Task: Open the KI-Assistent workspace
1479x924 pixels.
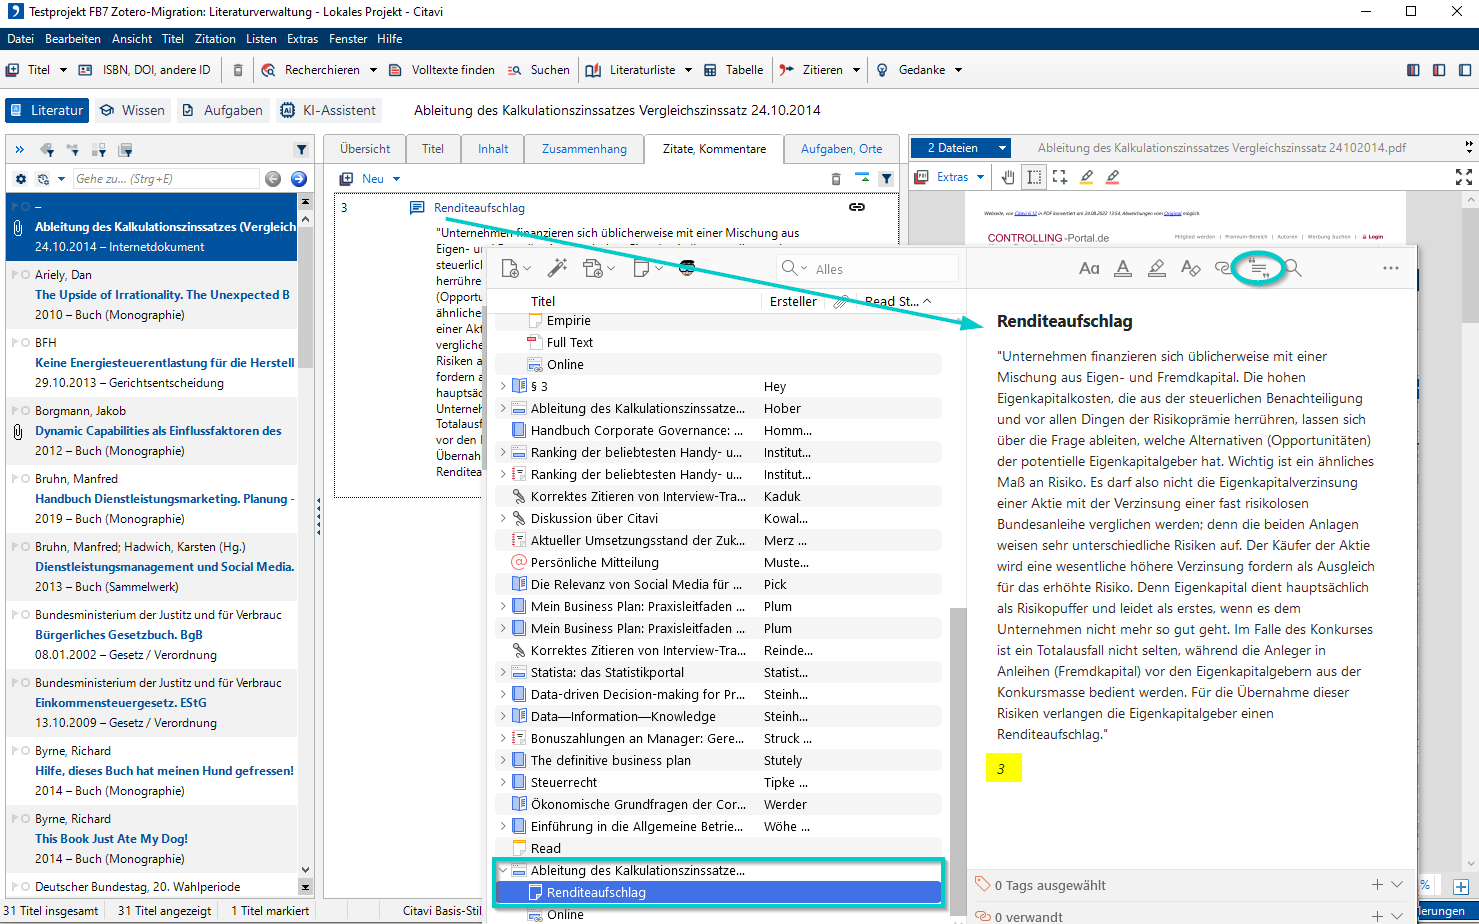Action: (x=328, y=110)
